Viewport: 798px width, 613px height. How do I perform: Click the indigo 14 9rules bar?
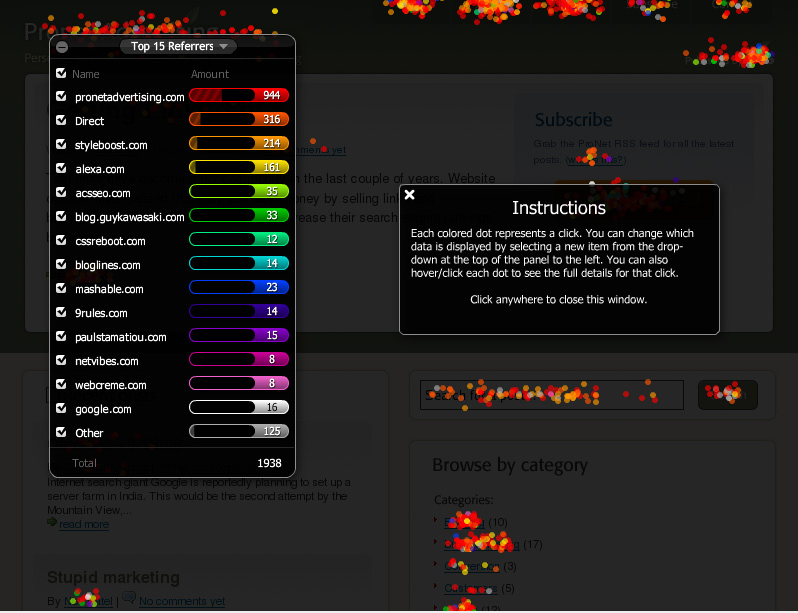coord(239,311)
